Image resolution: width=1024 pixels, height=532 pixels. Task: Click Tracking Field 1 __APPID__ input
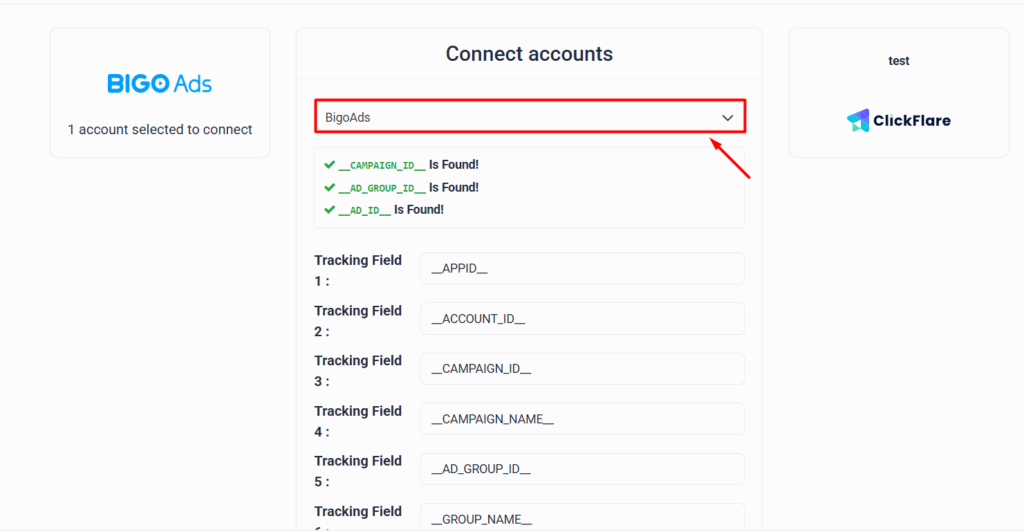pos(582,269)
